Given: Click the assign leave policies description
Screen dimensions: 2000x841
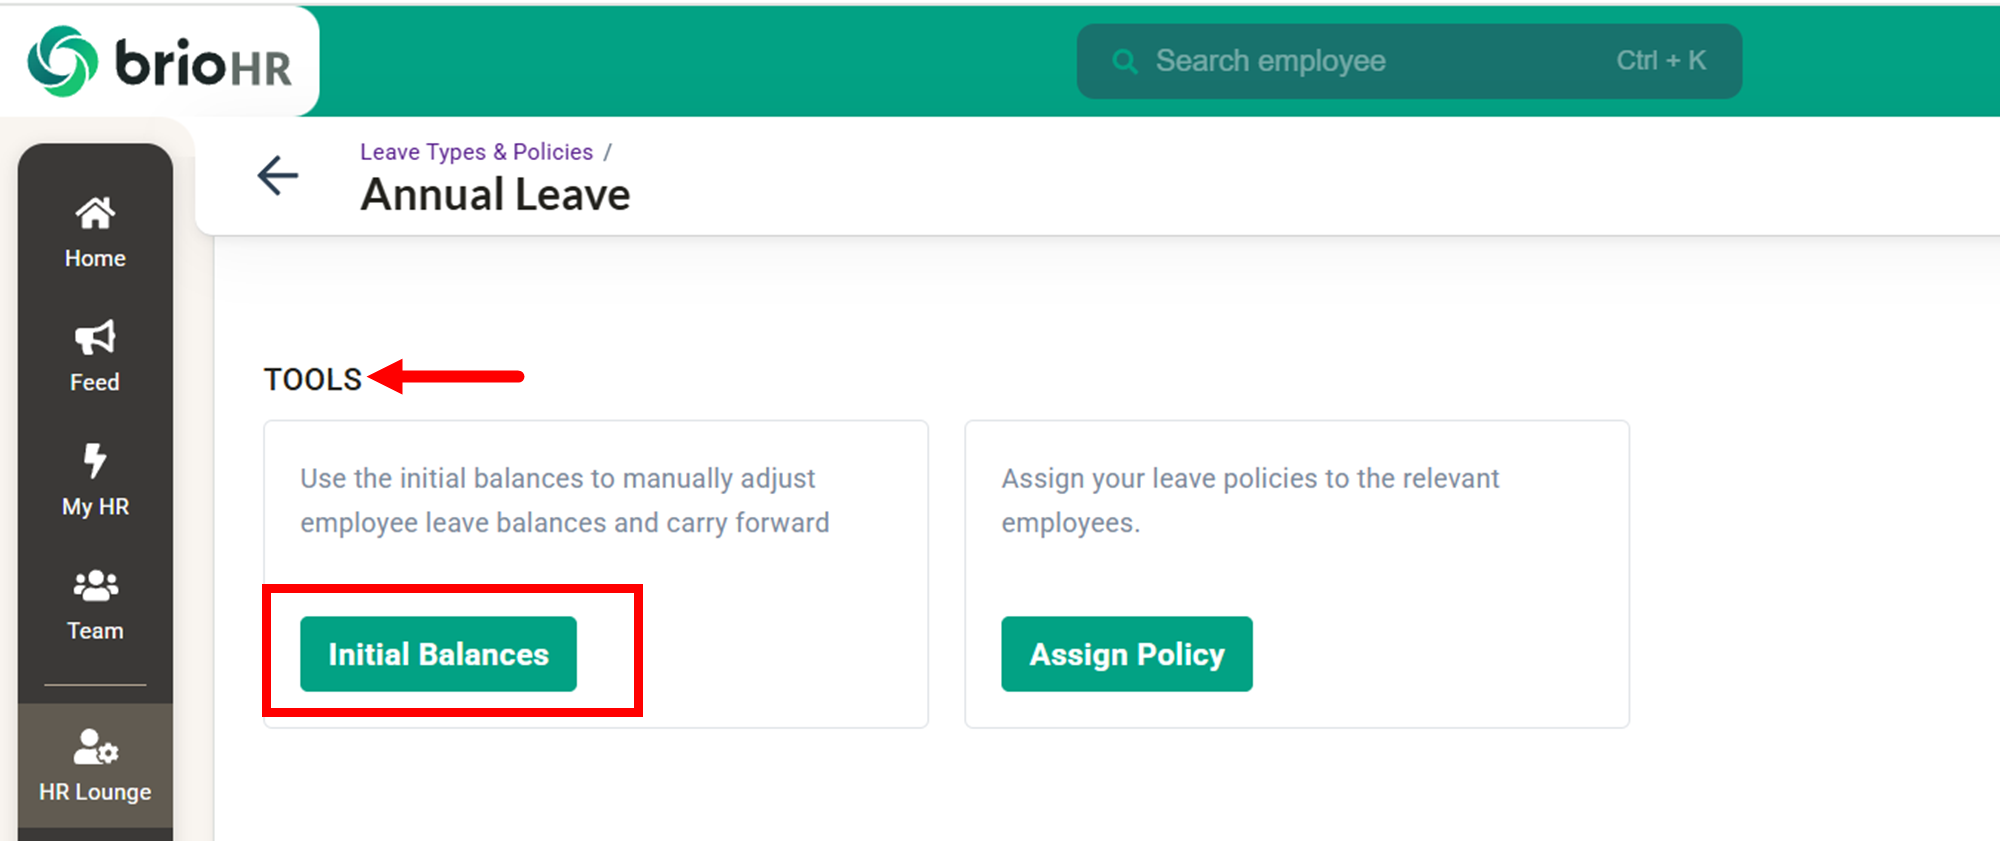Looking at the screenshot, I should click(x=1250, y=500).
